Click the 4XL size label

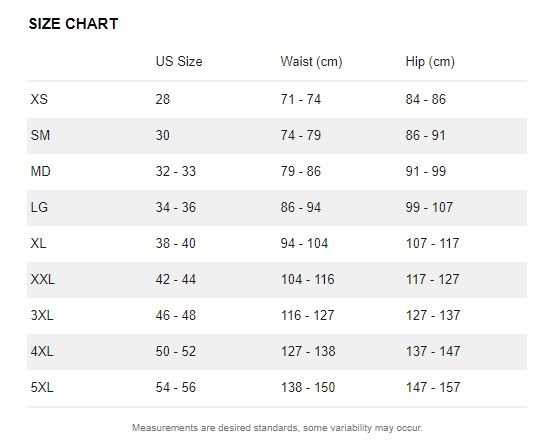point(42,351)
